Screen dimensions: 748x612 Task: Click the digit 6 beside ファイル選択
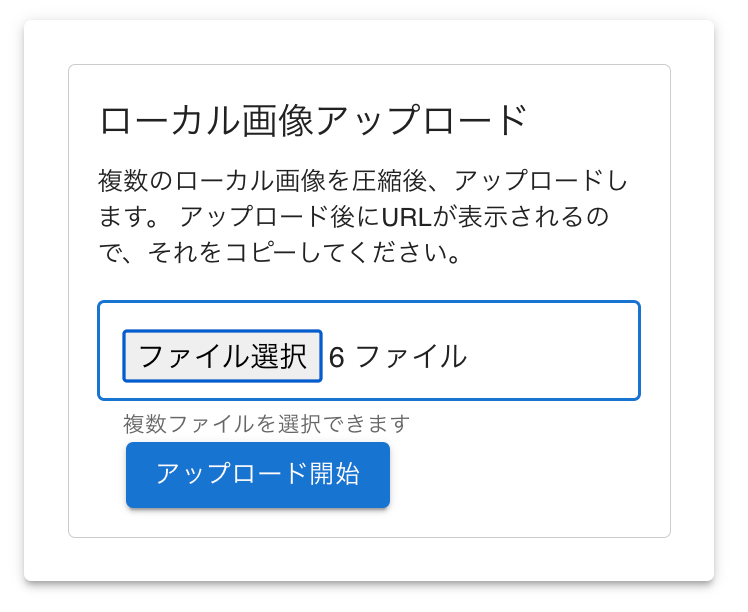coord(336,356)
